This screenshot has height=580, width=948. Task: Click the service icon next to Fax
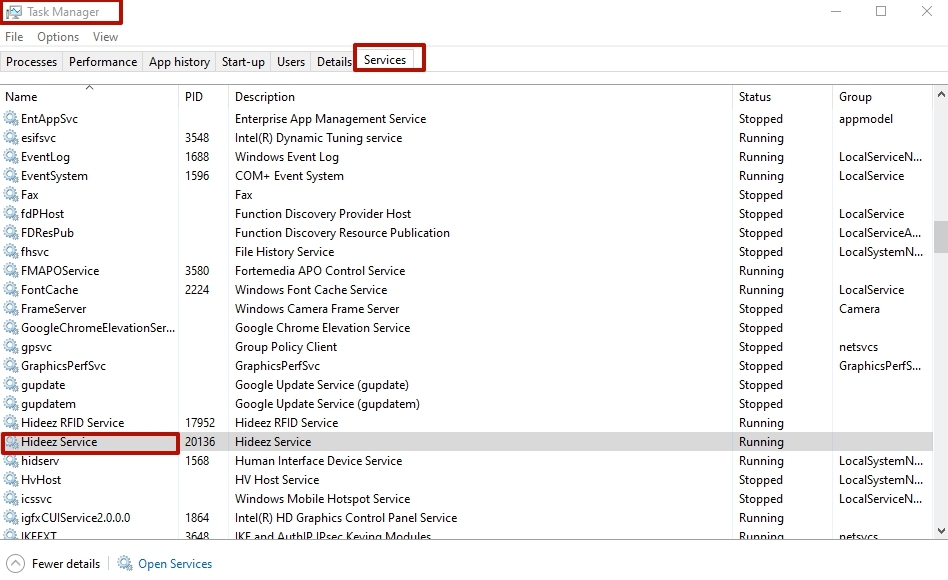(x=12, y=195)
